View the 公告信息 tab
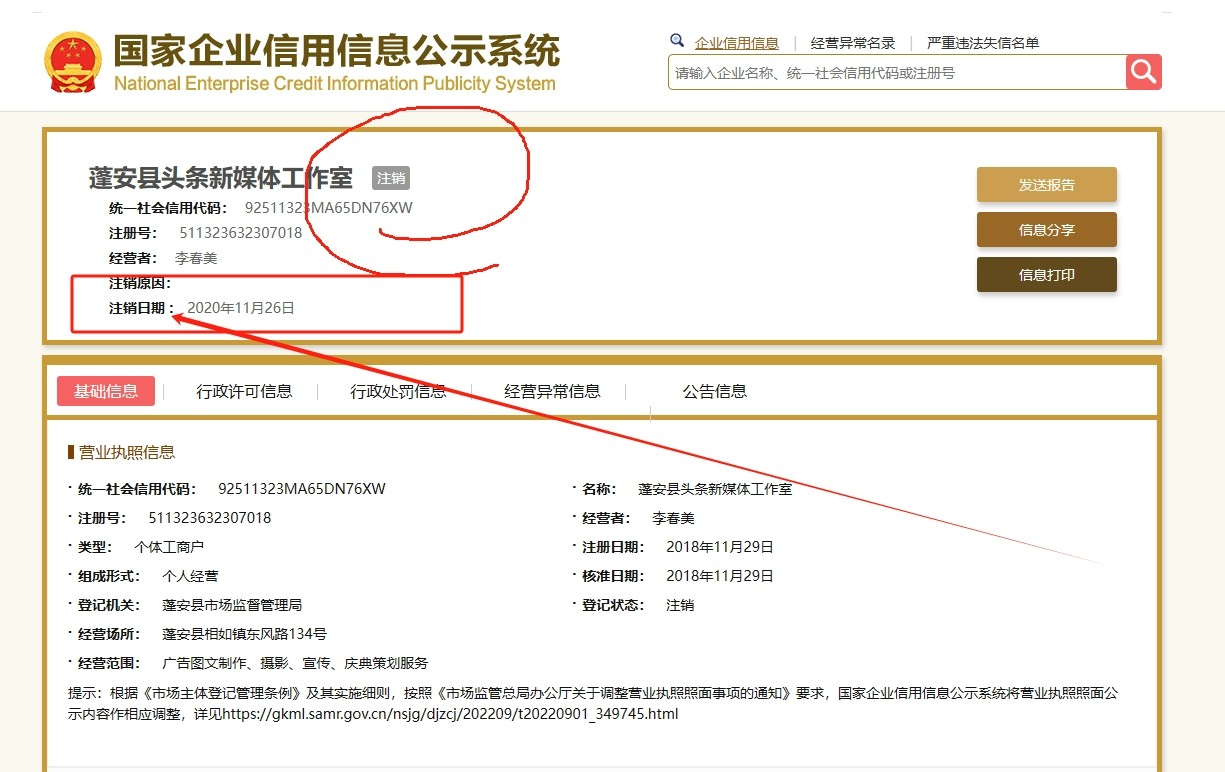The width and height of the screenshot is (1225, 772). pos(714,391)
